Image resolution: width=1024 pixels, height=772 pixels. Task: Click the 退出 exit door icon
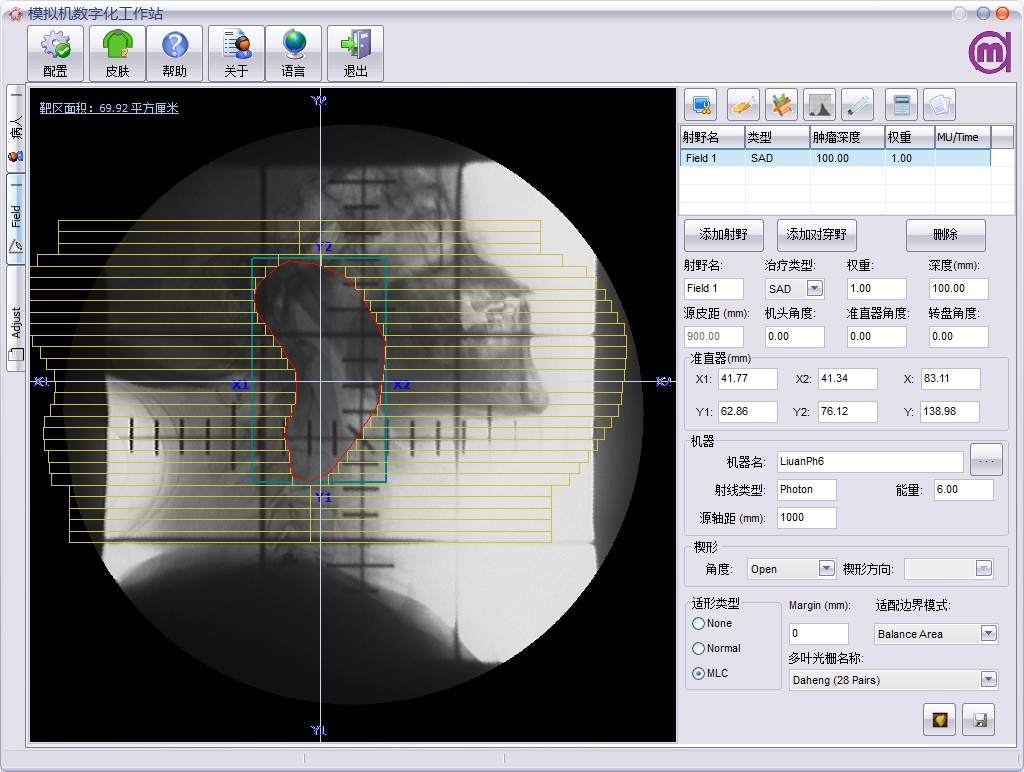click(x=355, y=54)
